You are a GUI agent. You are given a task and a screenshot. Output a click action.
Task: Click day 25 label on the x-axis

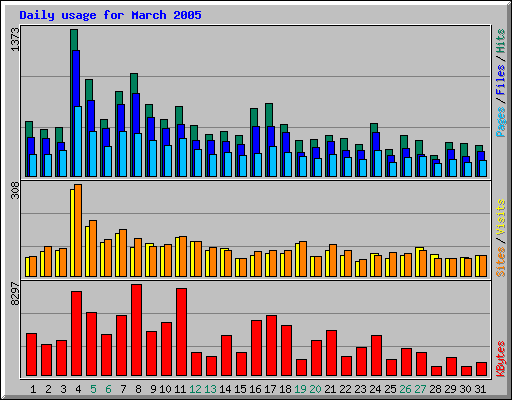390,389
